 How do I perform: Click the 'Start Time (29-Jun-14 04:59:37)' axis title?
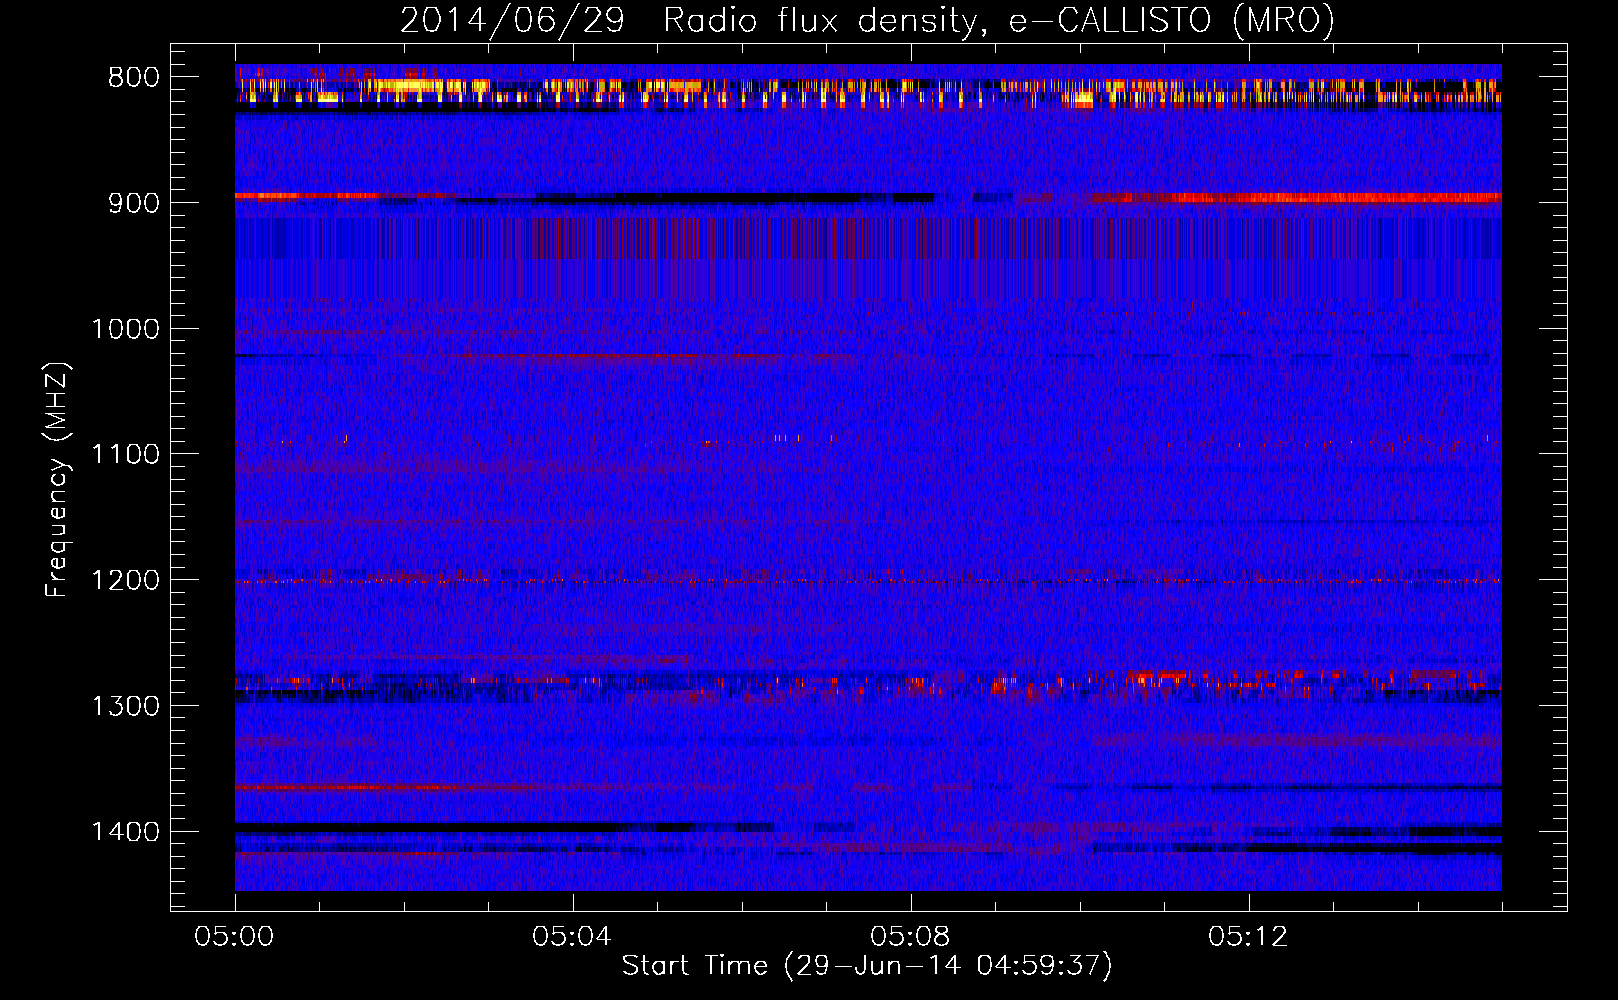pos(867,966)
